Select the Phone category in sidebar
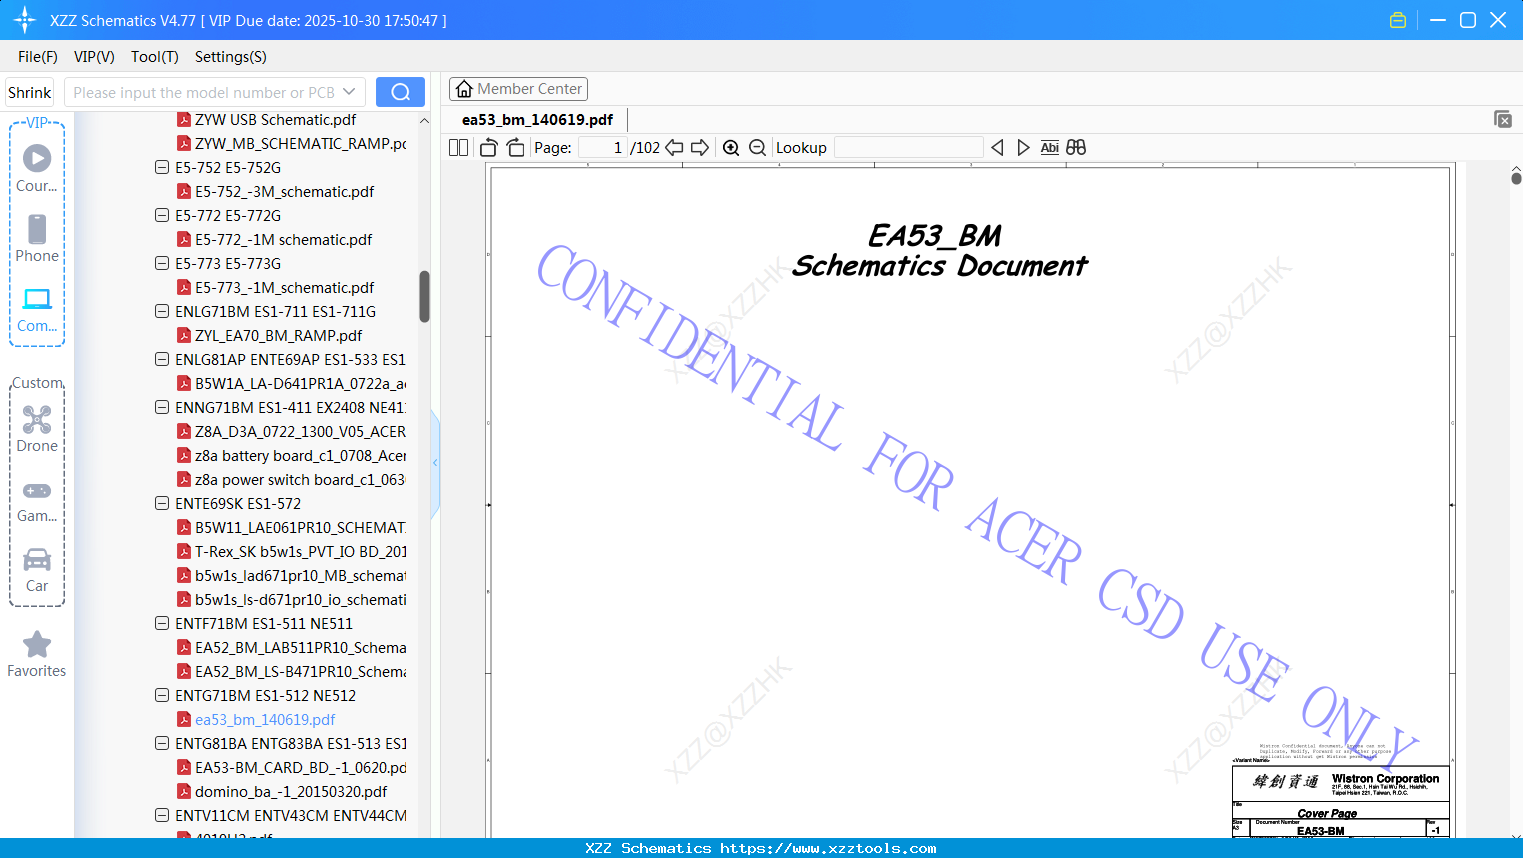The height and width of the screenshot is (858, 1523). 37,238
